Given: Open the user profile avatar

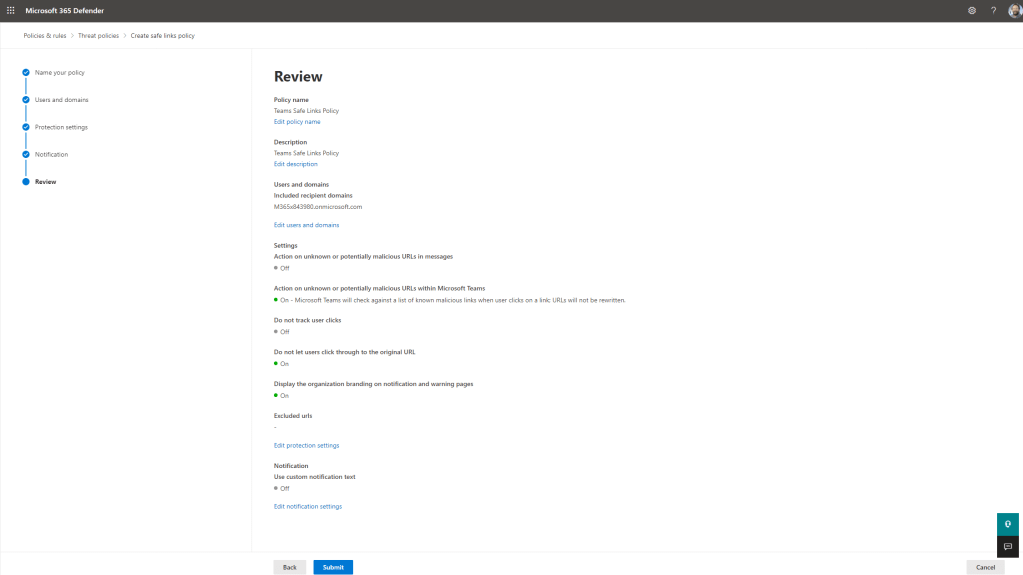Looking at the screenshot, I should click(x=1014, y=10).
